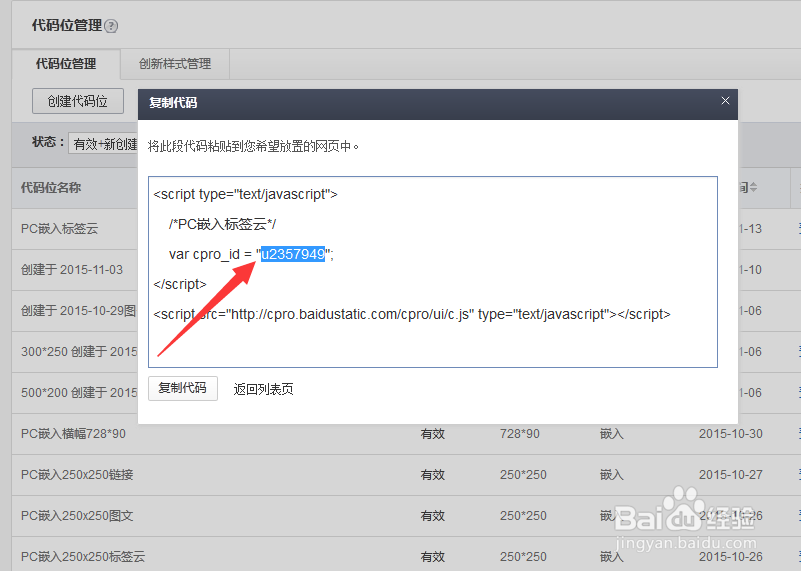Click the 代码位名称 column header
This screenshot has height=571, width=801.
click(x=51, y=187)
